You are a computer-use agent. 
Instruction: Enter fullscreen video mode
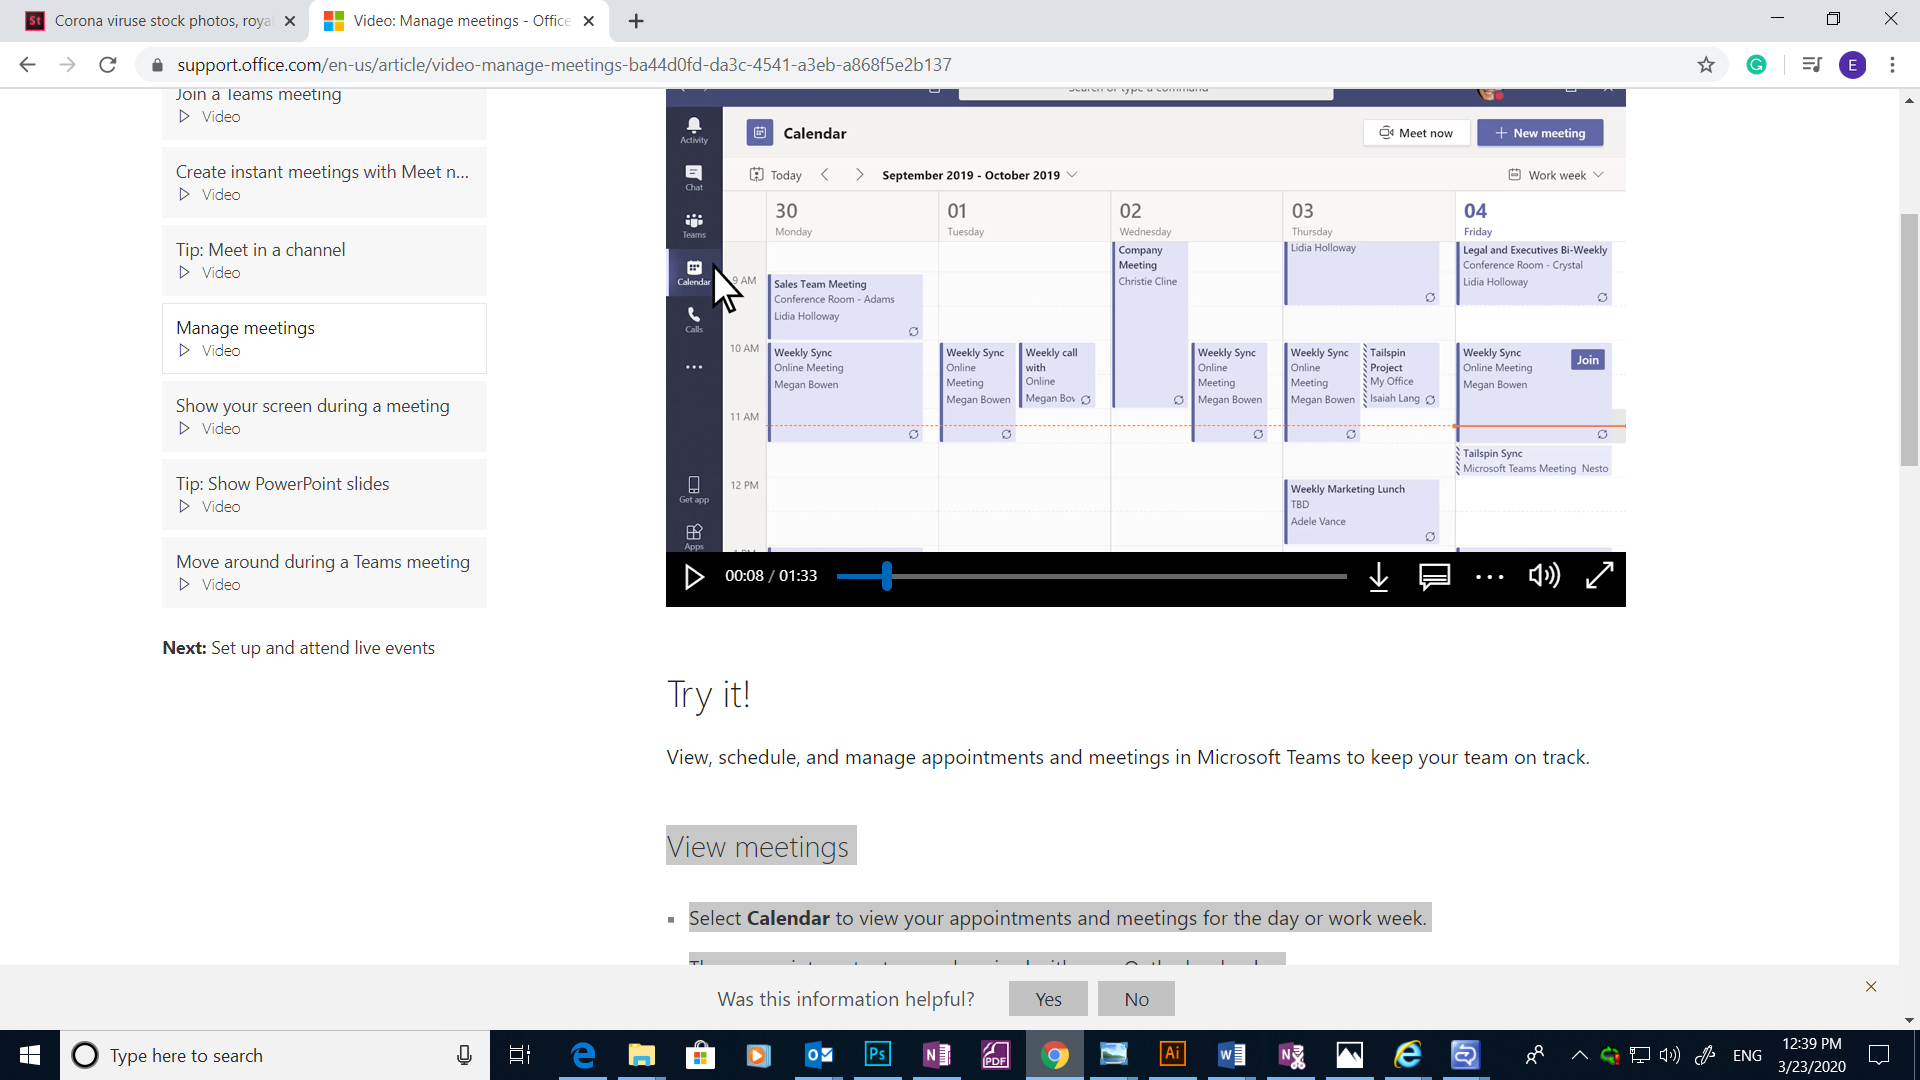pyautogui.click(x=1599, y=576)
